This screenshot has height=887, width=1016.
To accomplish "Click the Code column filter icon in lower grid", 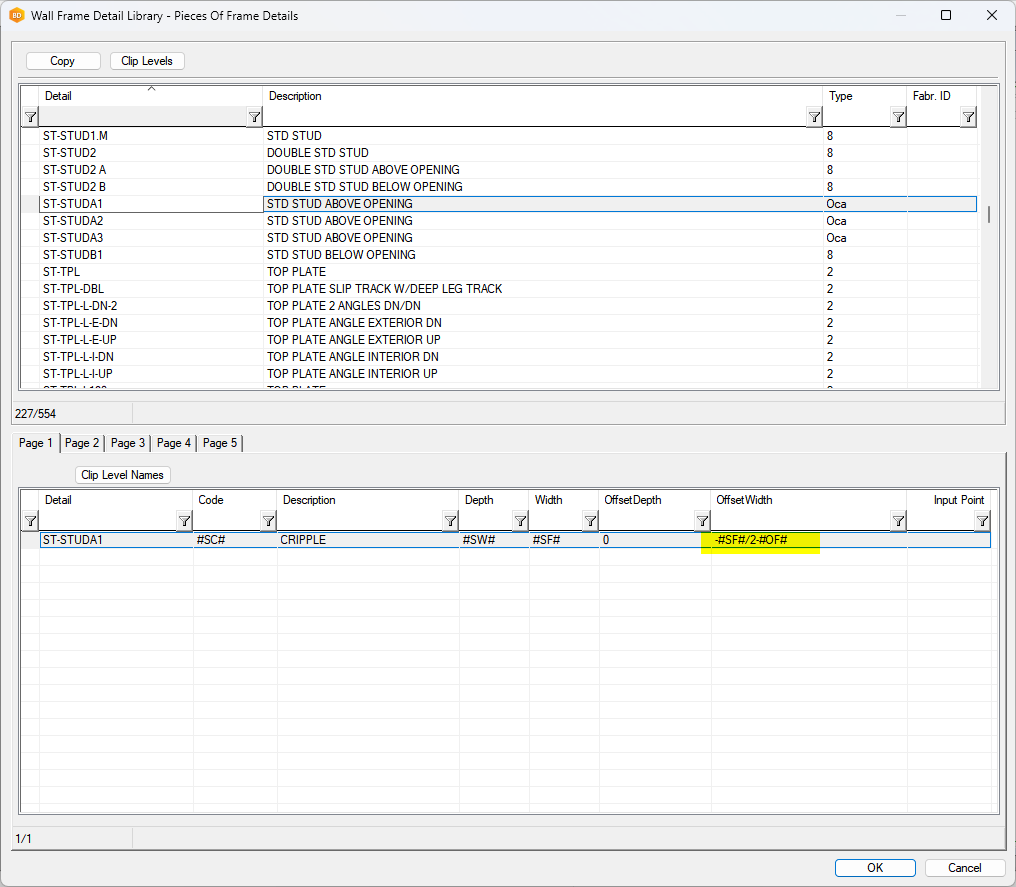I will (268, 521).
